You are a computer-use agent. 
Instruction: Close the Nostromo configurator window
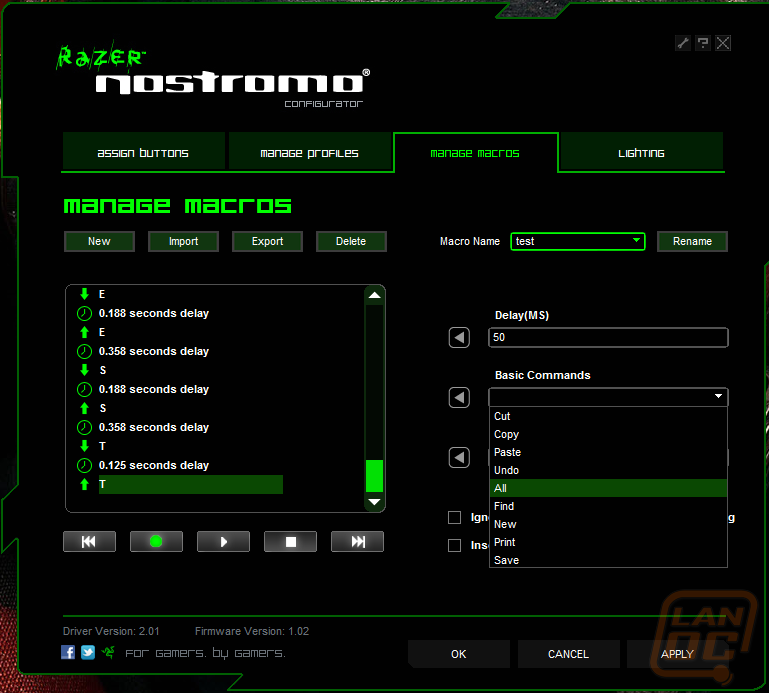[723, 43]
